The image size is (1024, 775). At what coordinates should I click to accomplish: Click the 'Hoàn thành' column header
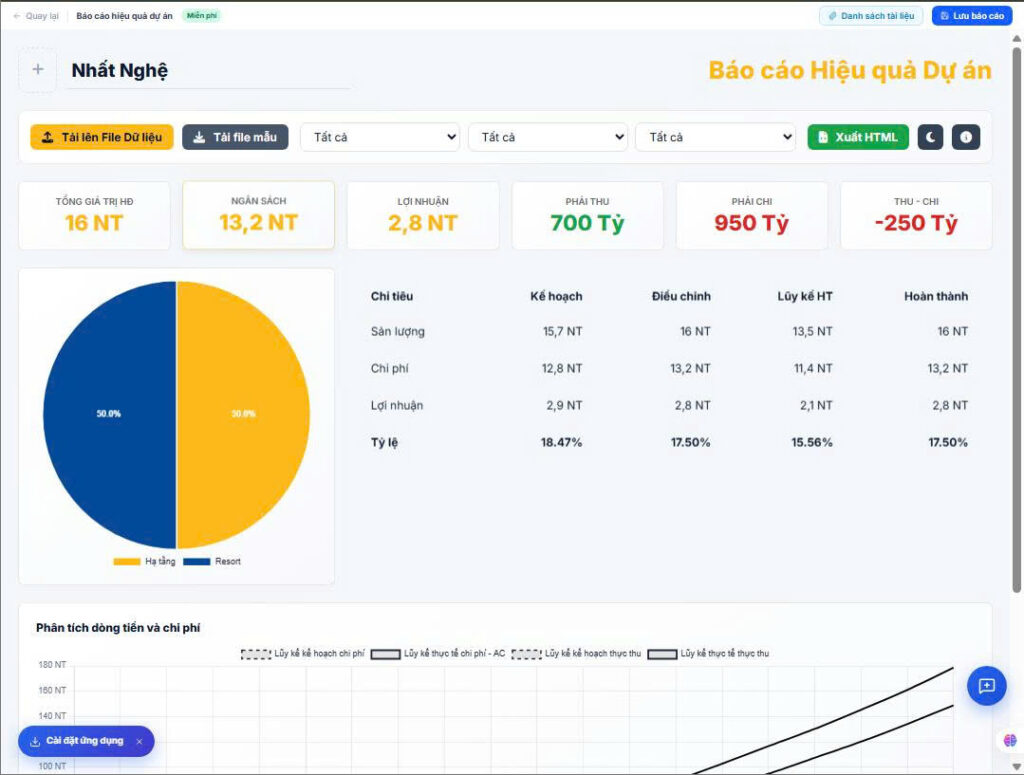936,296
